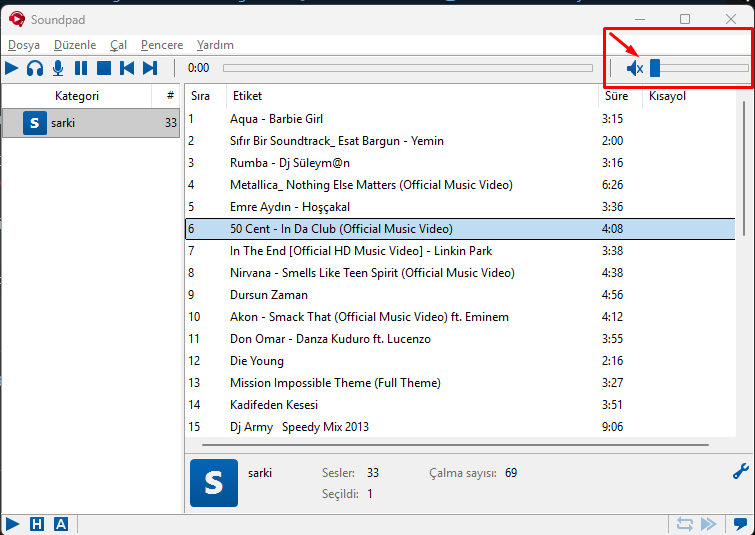This screenshot has width=755, height=535.
Task: Select Mission Impossible Theme (Full Theme)
Action: pos(460,383)
